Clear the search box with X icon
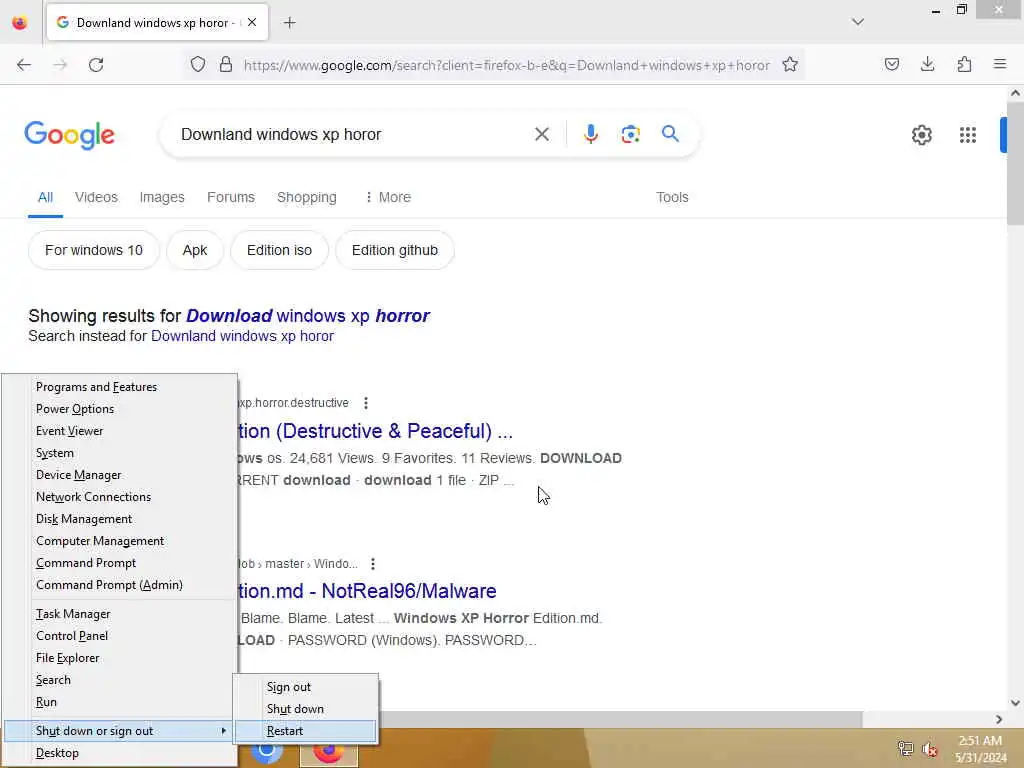The image size is (1024, 768). click(x=541, y=135)
